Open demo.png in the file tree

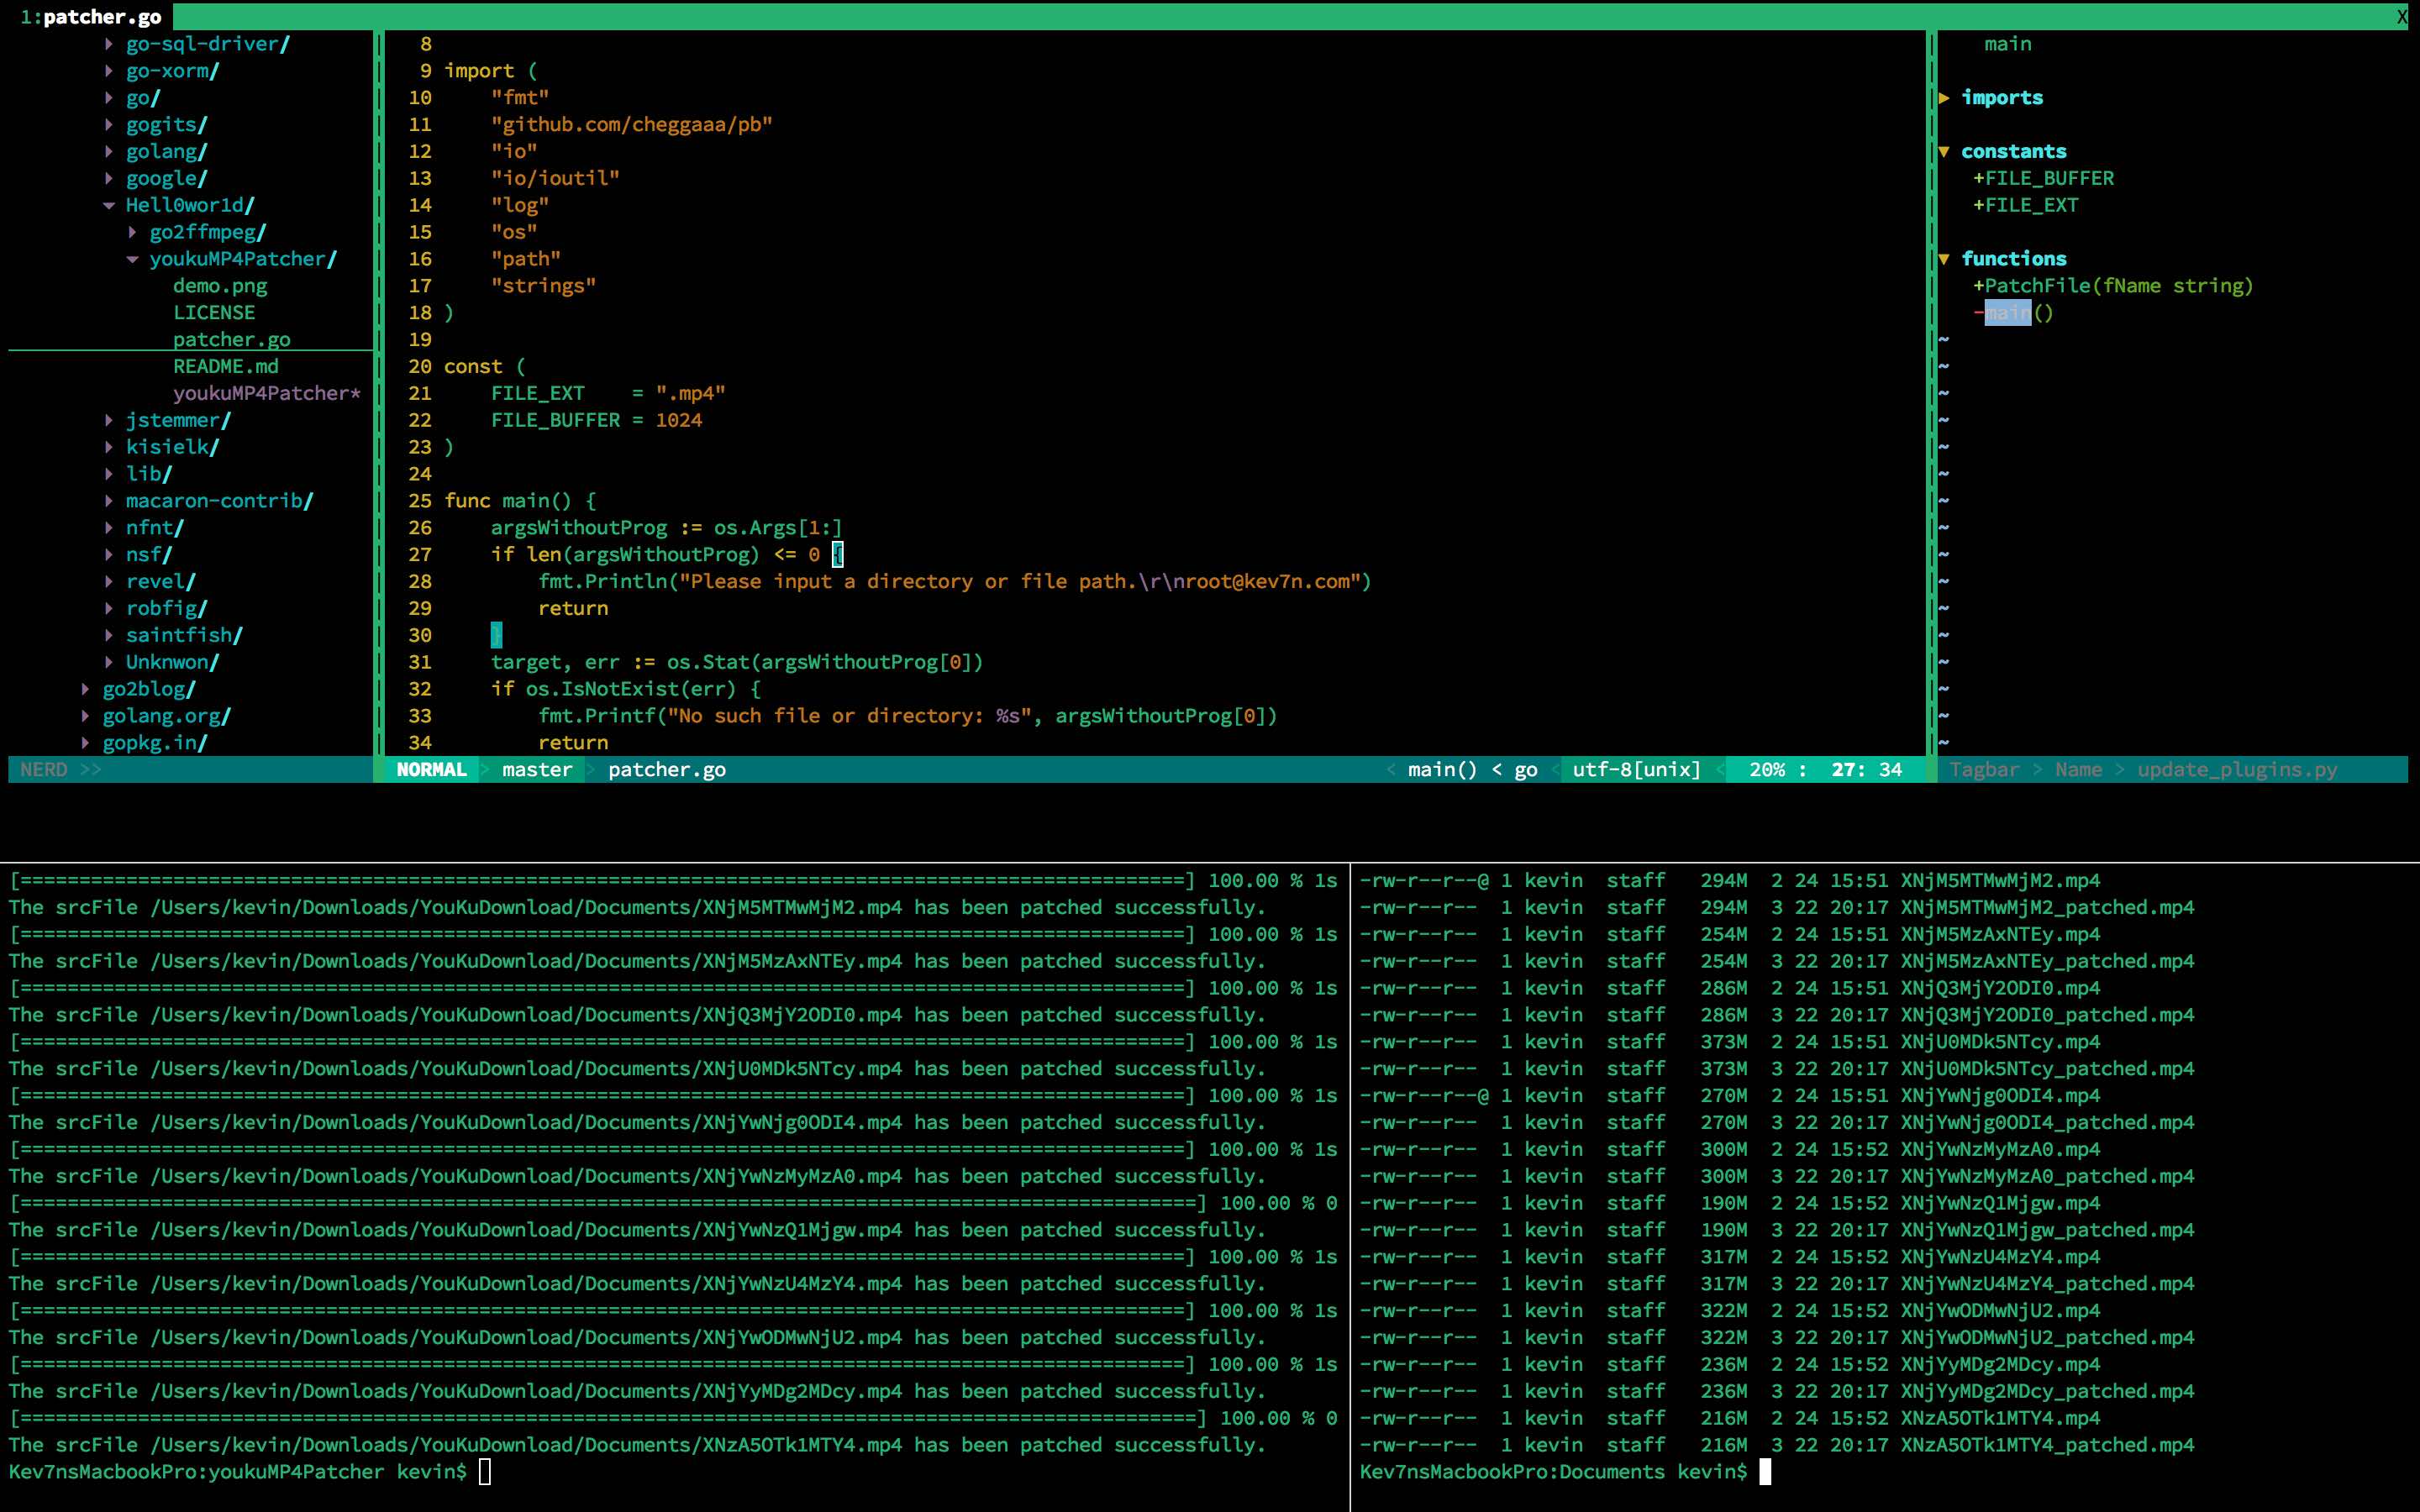click(x=220, y=286)
